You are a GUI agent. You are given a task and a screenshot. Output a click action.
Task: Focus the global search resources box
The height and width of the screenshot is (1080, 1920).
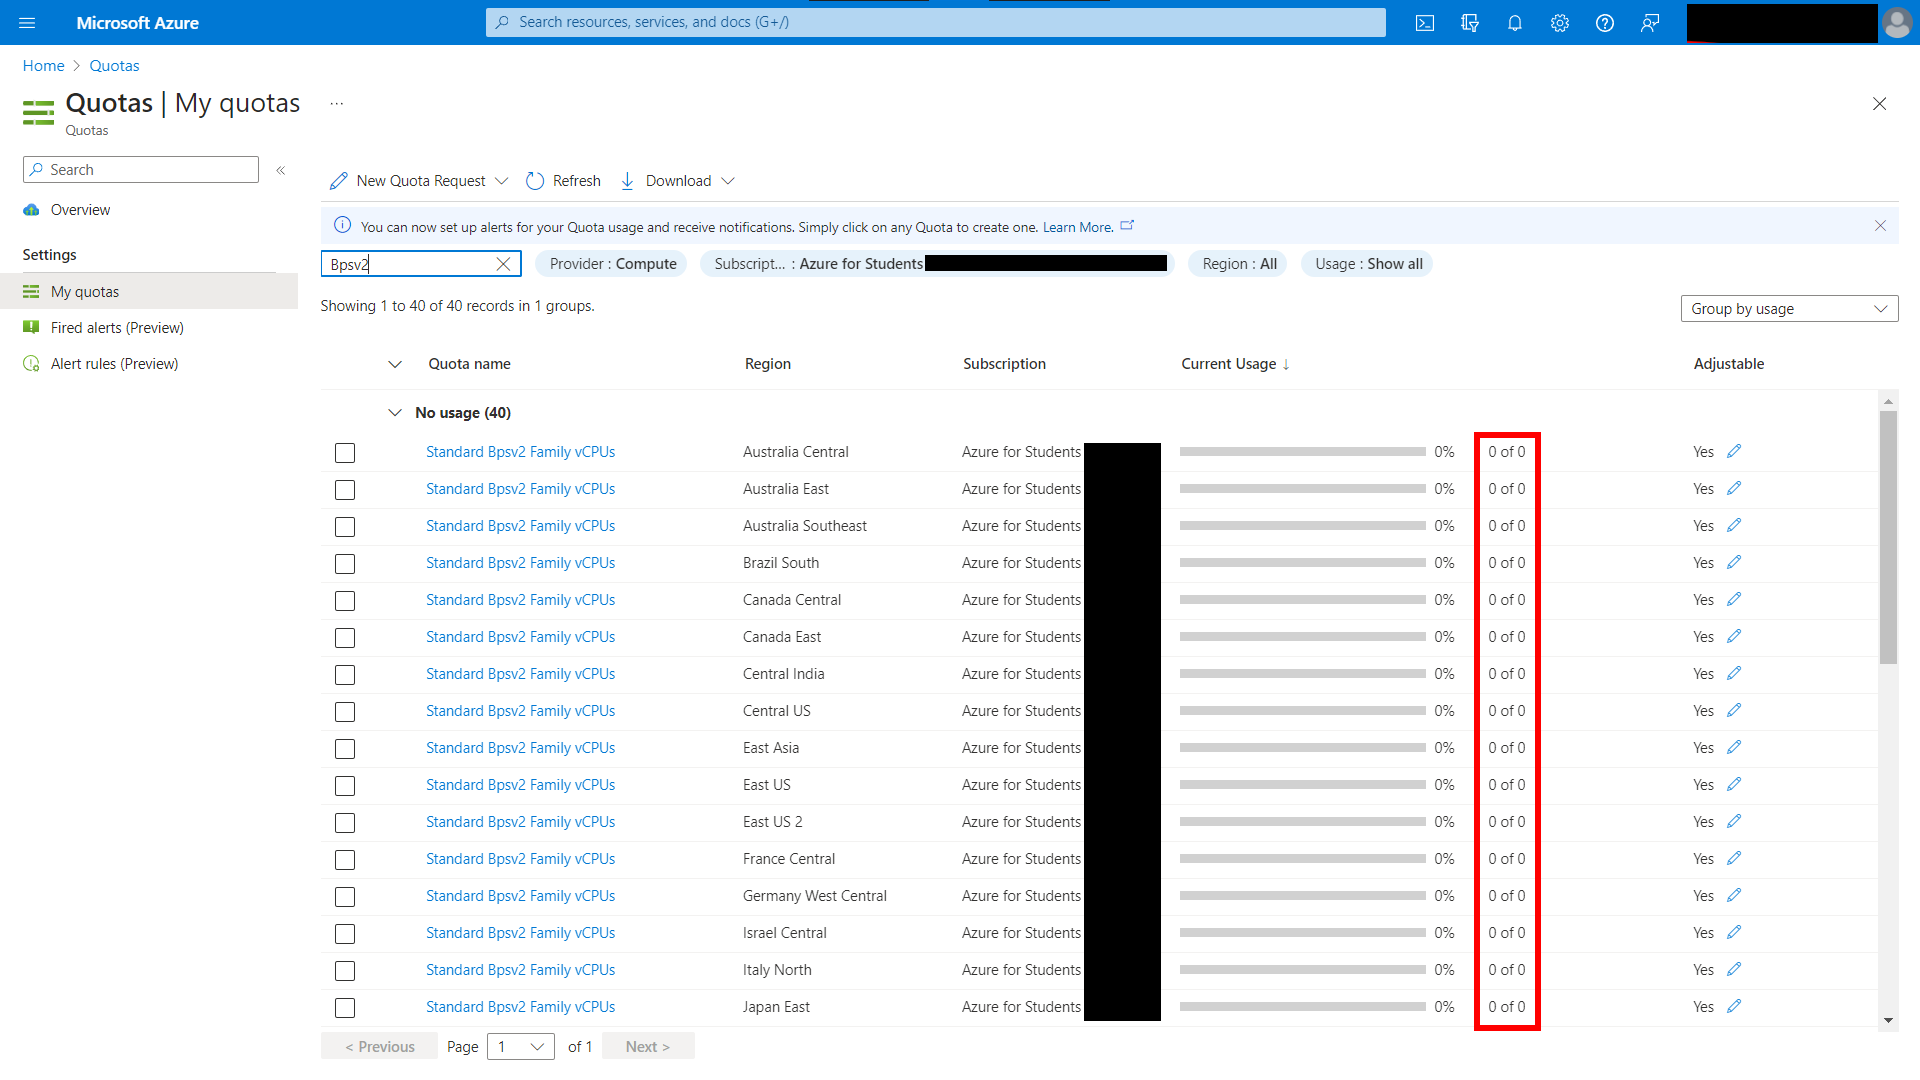(x=936, y=22)
